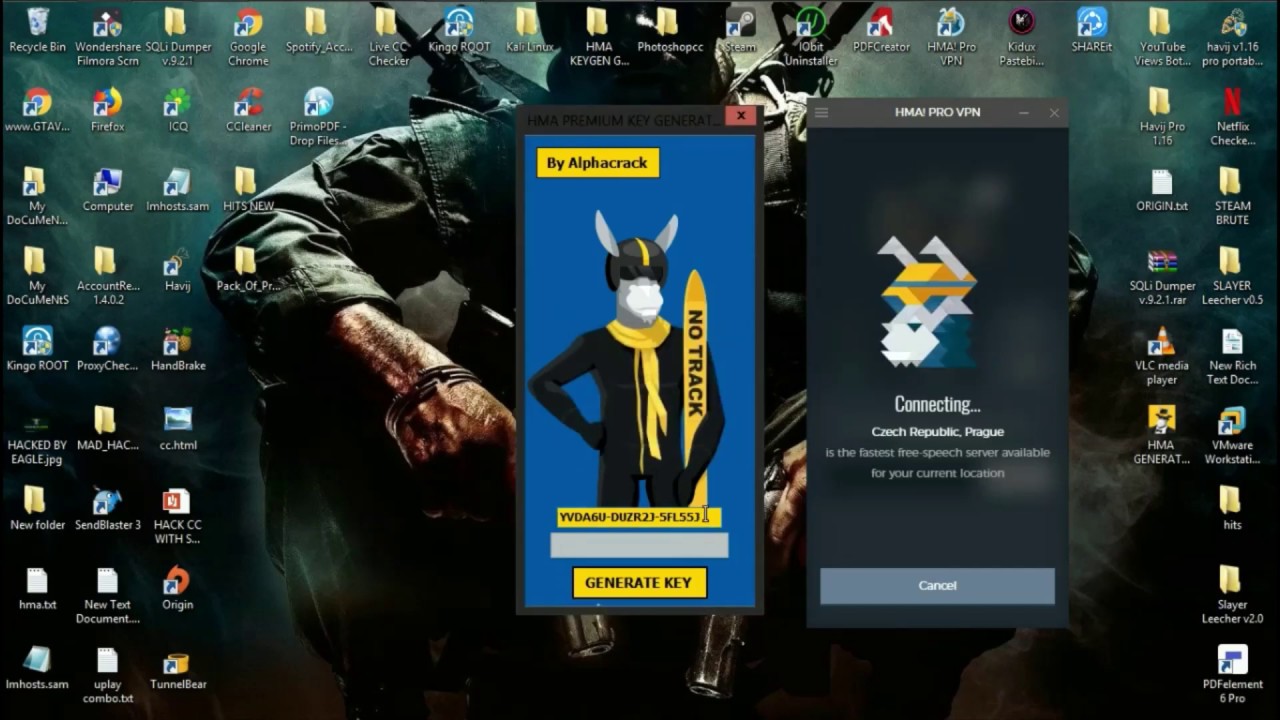Open cc.html file

177,429
